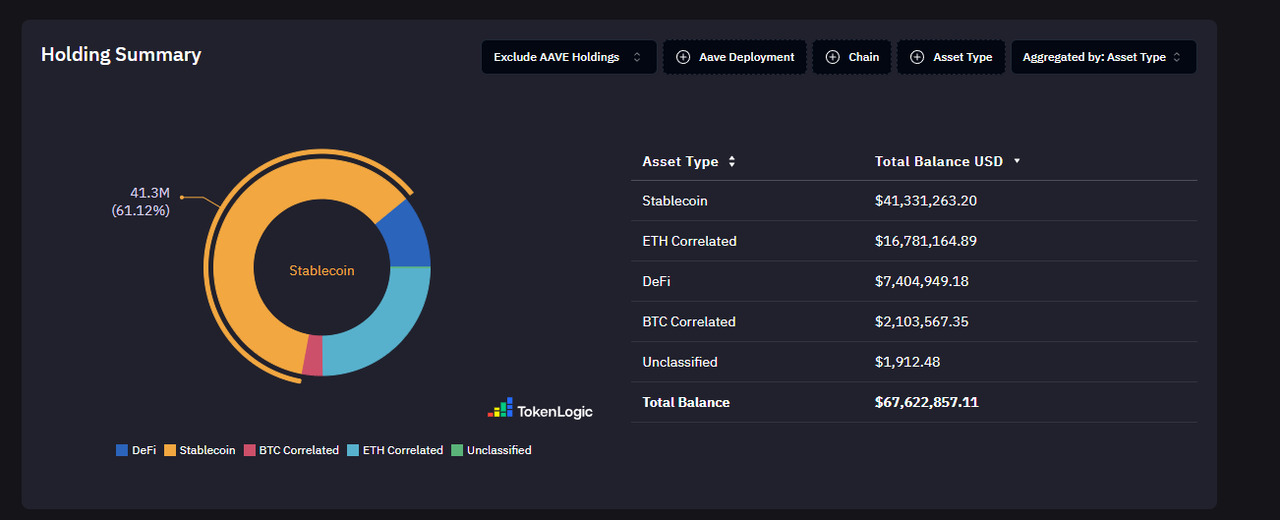The width and height of the screenshot is (1280, 520).
Task: Toggle the Unclassified legend entry
Action: click(x=491, y=450)
